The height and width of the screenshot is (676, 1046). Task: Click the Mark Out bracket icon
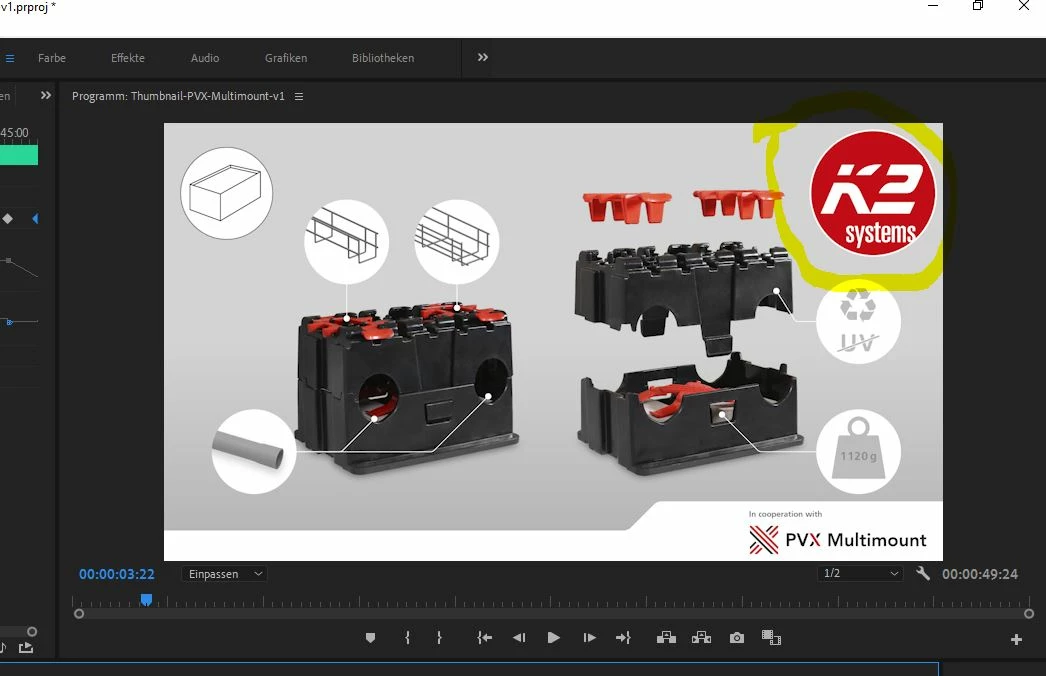(x=439, y=638)
